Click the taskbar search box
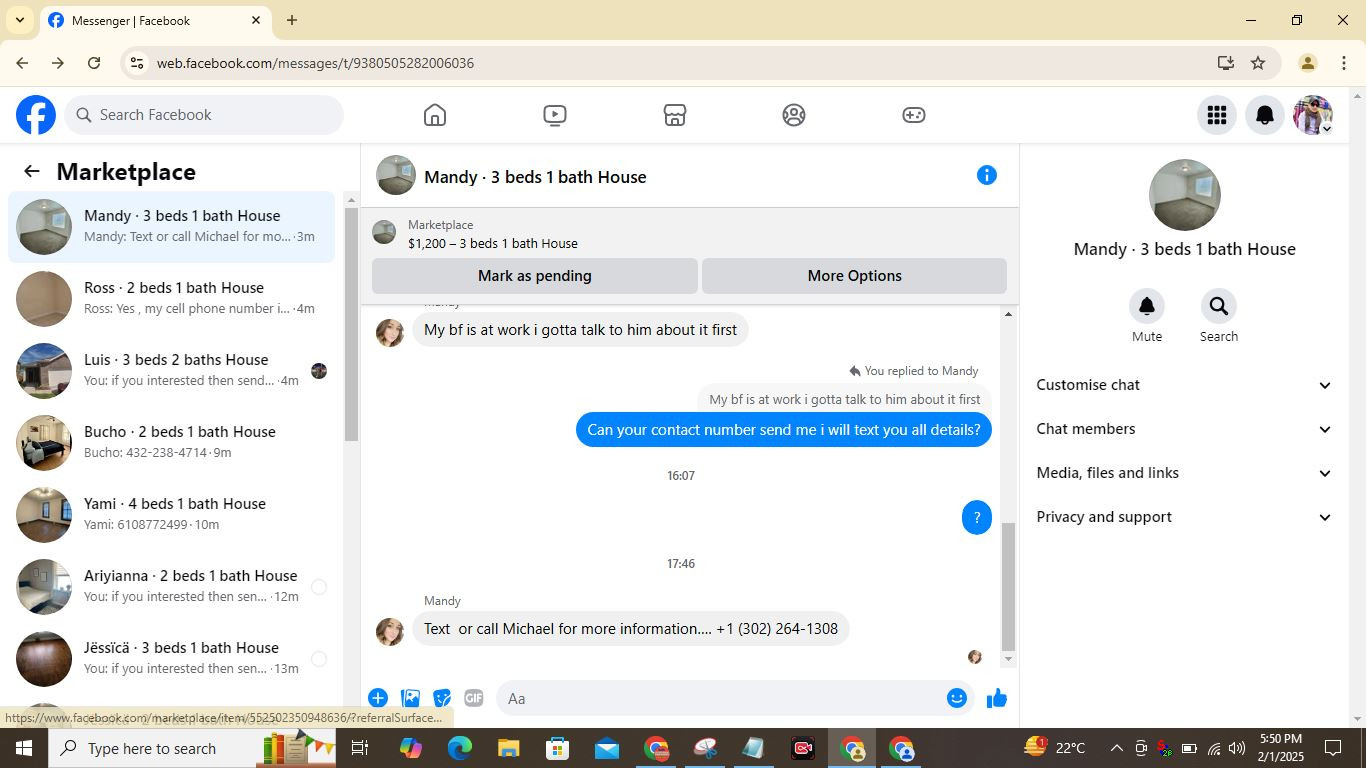The width and height of the screenshot is (1366, 768). coord(190,748)
